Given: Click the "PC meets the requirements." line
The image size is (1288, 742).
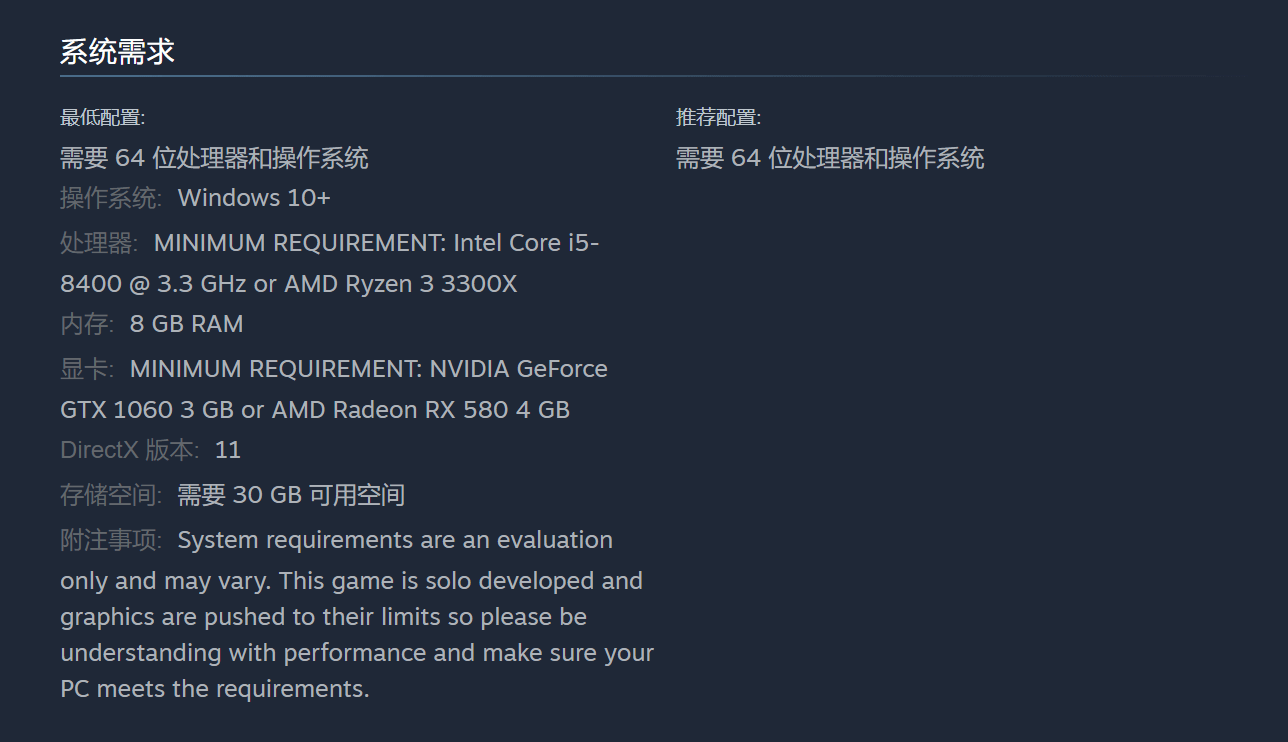Looking at the screenshot, I should click(x=215, y=689).
